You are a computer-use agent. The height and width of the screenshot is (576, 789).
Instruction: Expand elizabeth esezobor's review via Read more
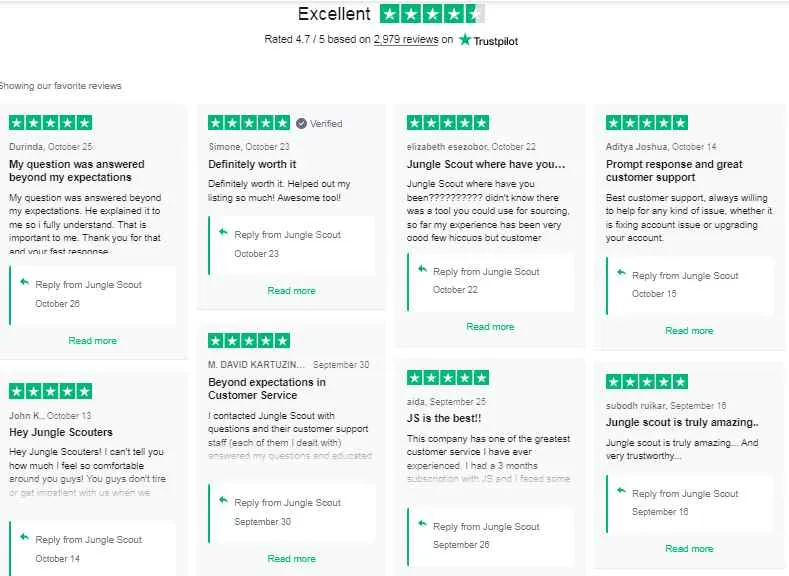pos(490,326)
